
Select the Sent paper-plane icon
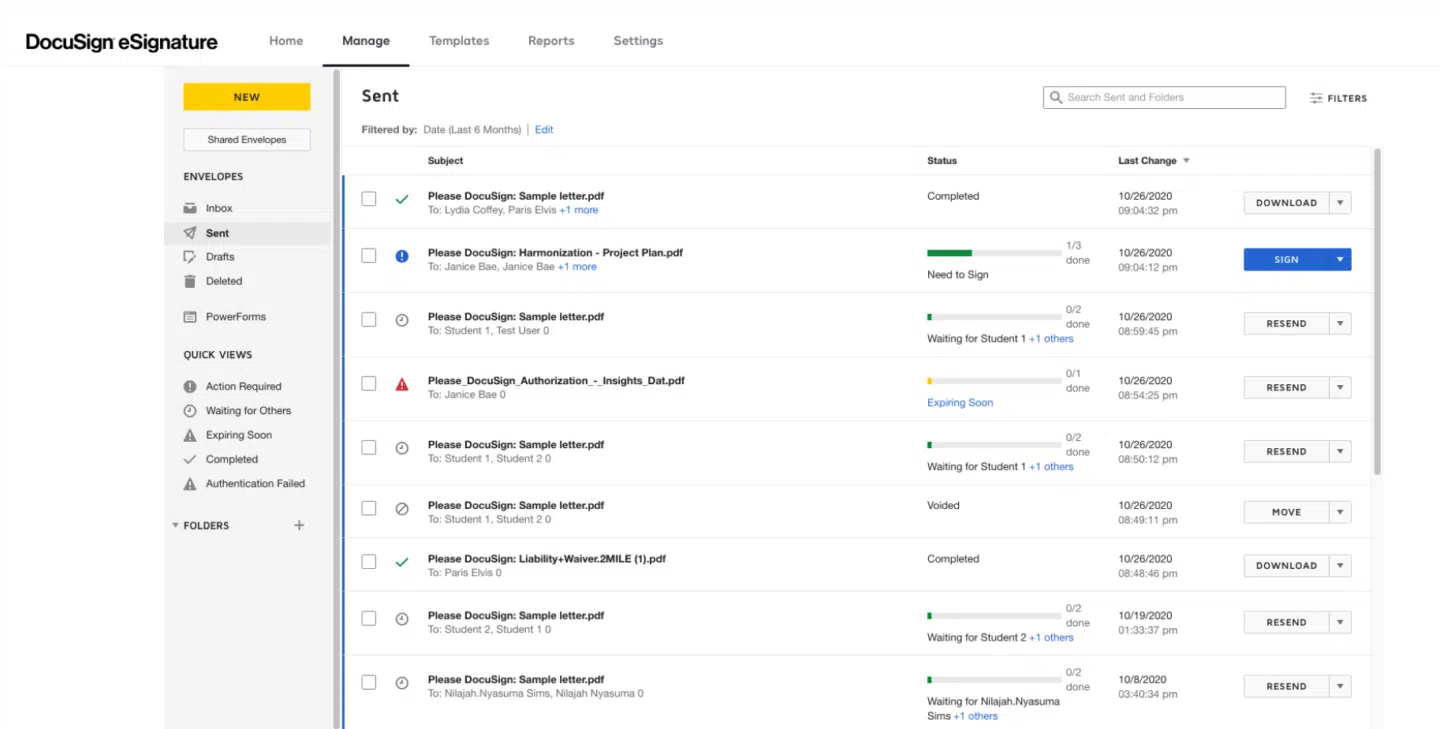(190, 233)
